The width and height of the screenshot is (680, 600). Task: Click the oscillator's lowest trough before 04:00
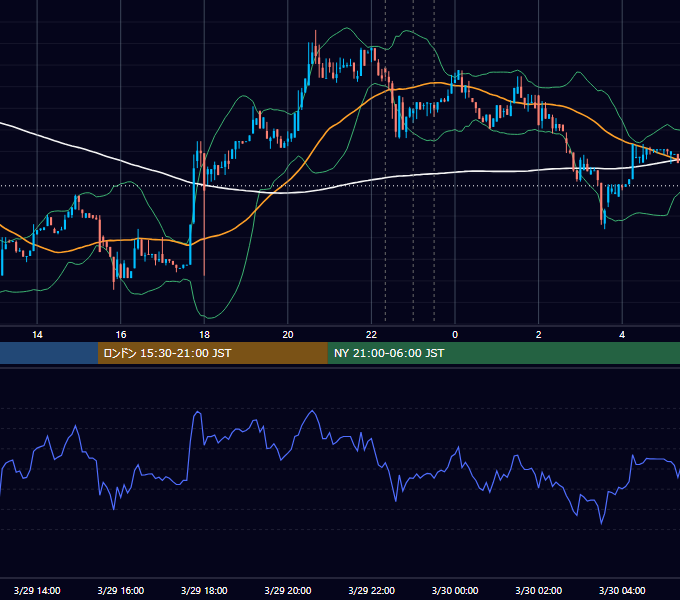[602, 522]
